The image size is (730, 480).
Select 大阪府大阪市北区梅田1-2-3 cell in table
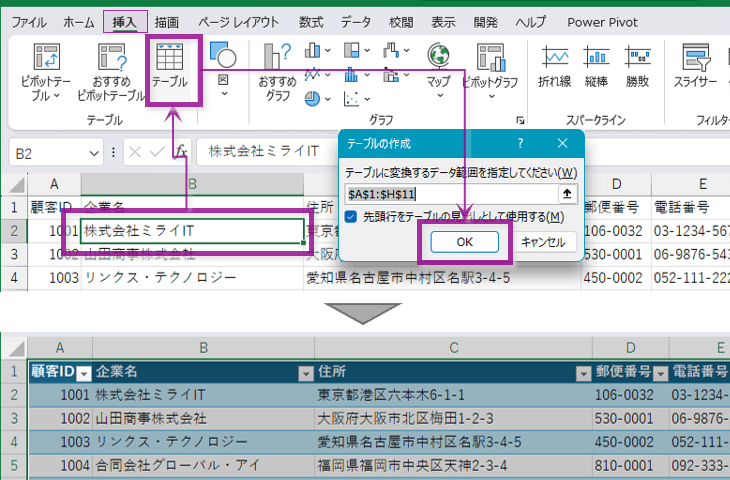tap(453, 419)
